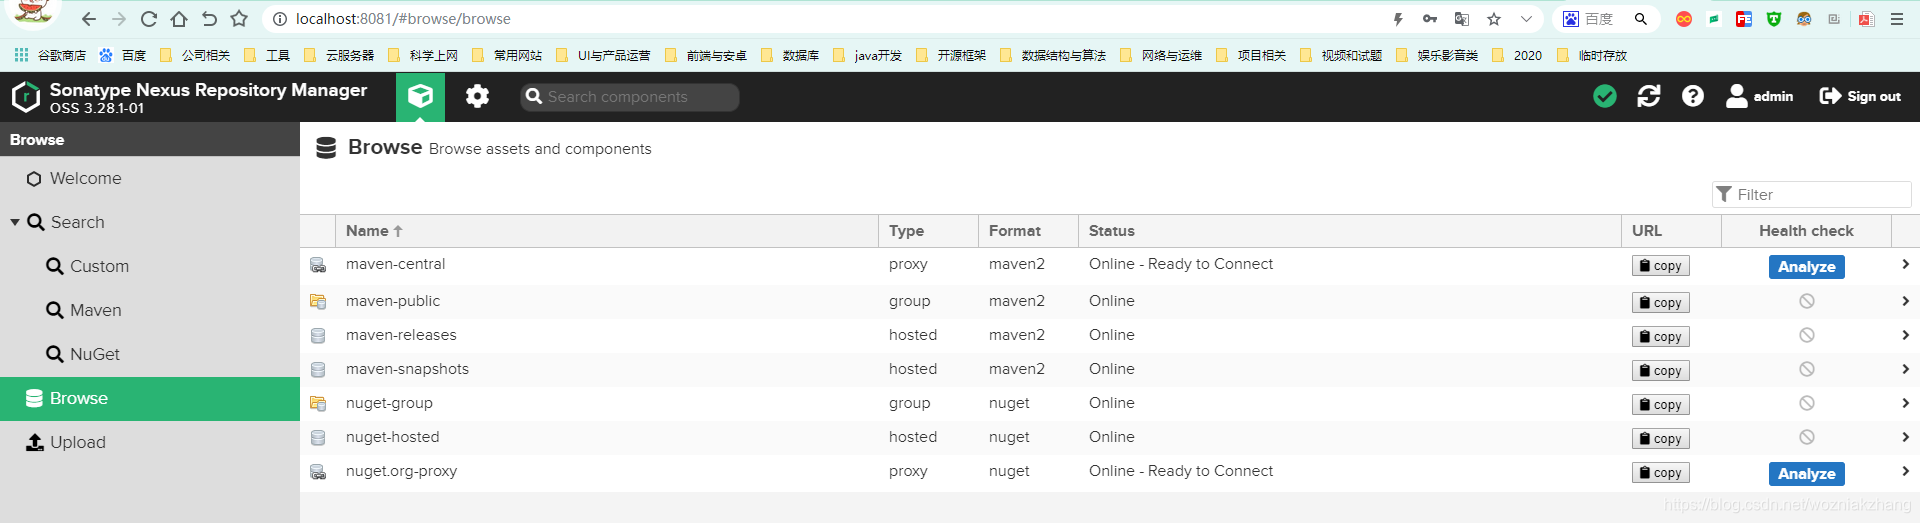
Task: Open the 2020 bookmark folder
Action: click(1517, 56)
